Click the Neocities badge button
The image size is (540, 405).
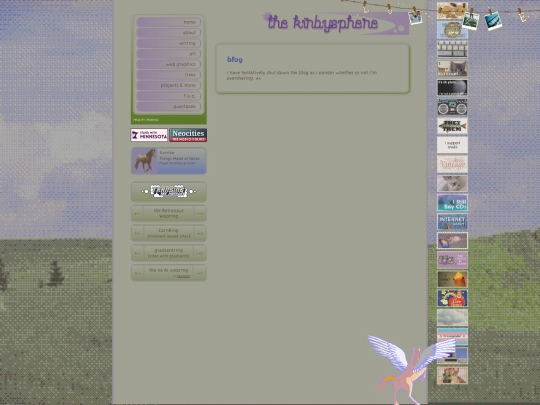tap(188, 135)
